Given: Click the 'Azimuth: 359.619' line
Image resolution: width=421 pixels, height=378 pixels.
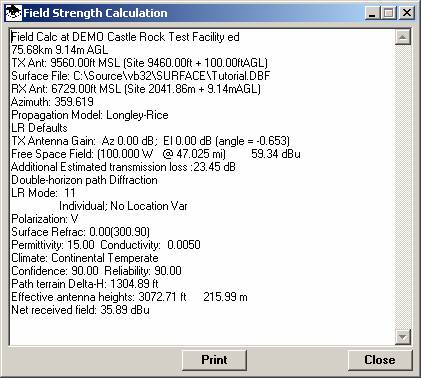Looking at the screenshot, I should coord(52,102).
